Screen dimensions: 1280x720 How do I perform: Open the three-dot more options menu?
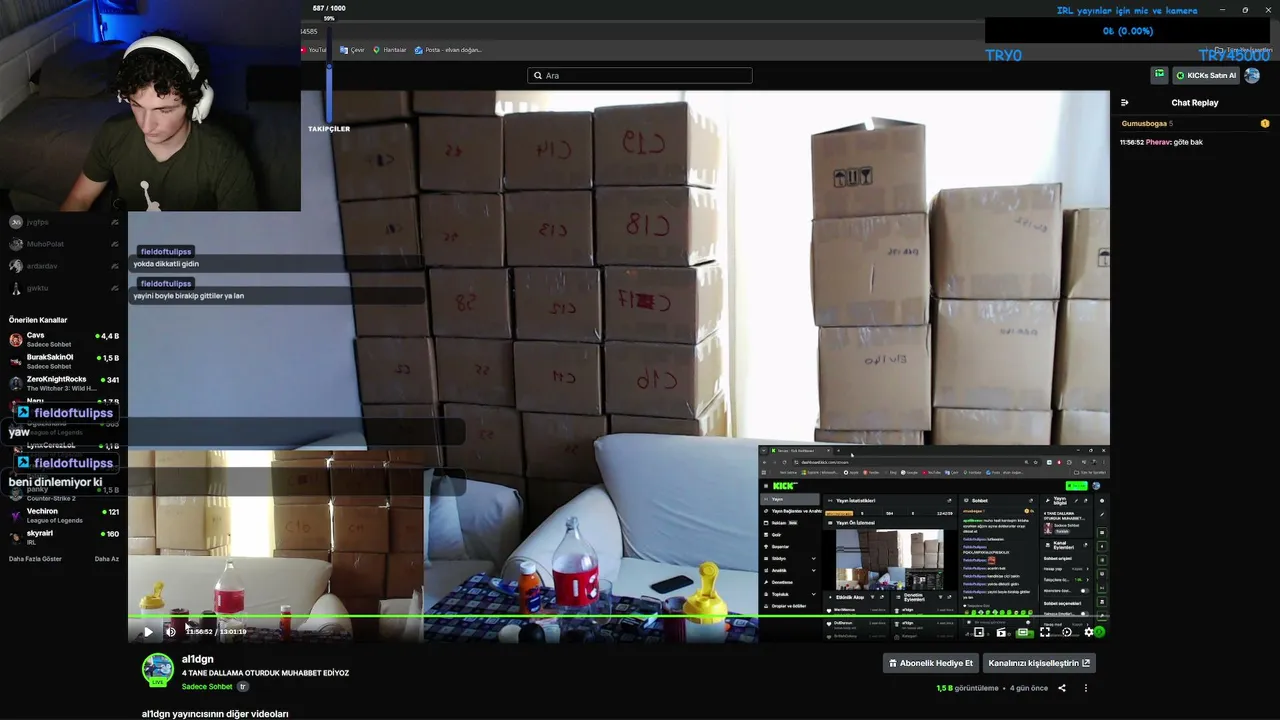(x=1086, y=688)
